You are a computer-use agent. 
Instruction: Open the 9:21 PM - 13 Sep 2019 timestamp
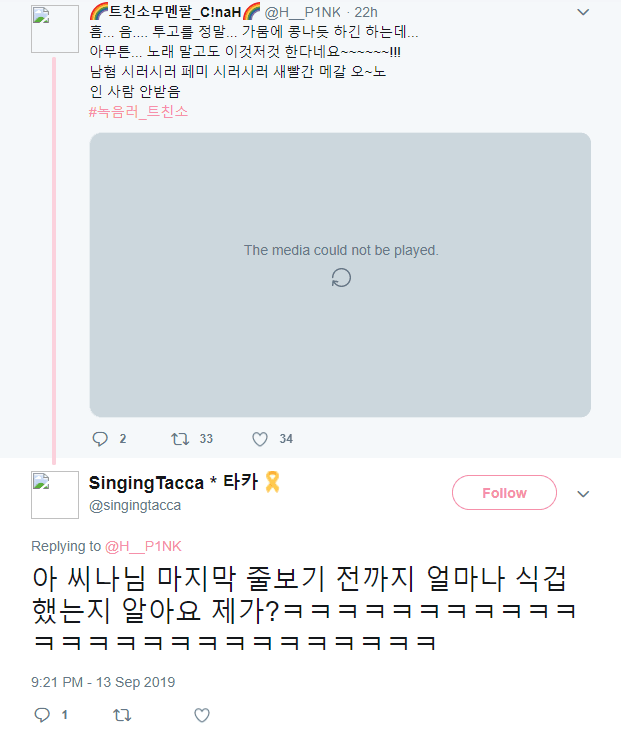pyautogui.click(x=103, y=682)
